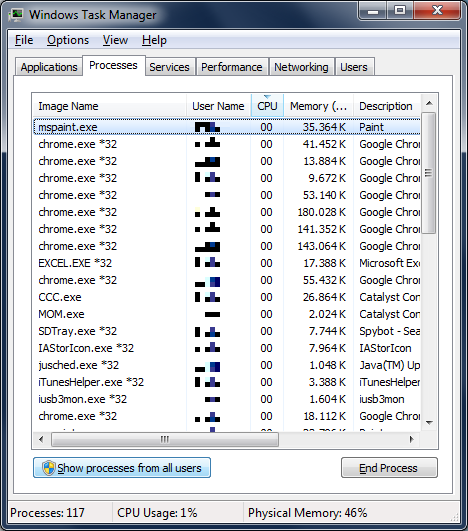Click the 2.024 K memory value
This screenshot has width=468, height=531.
click(x=327, y=314)
